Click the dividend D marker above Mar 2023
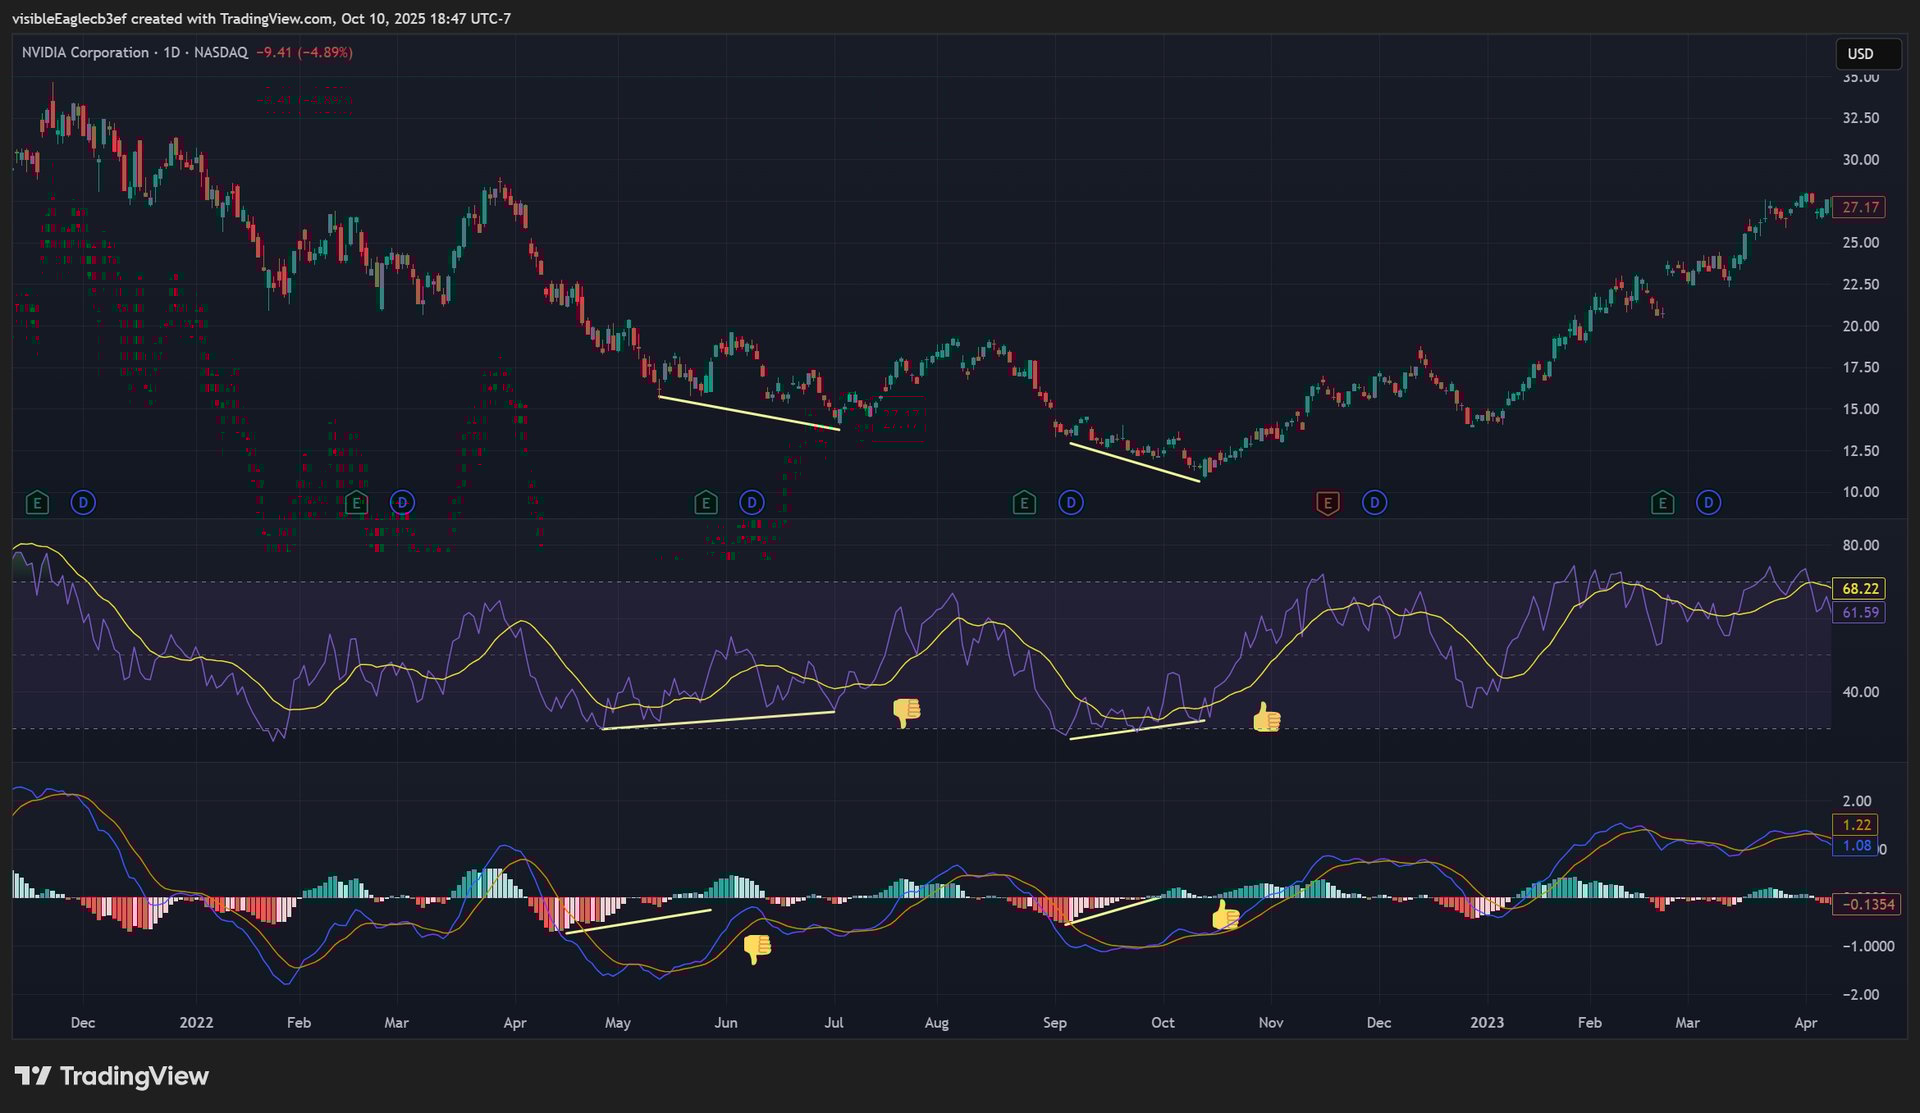The height and width of the screenshot is (1113, 1920). 1708,503
